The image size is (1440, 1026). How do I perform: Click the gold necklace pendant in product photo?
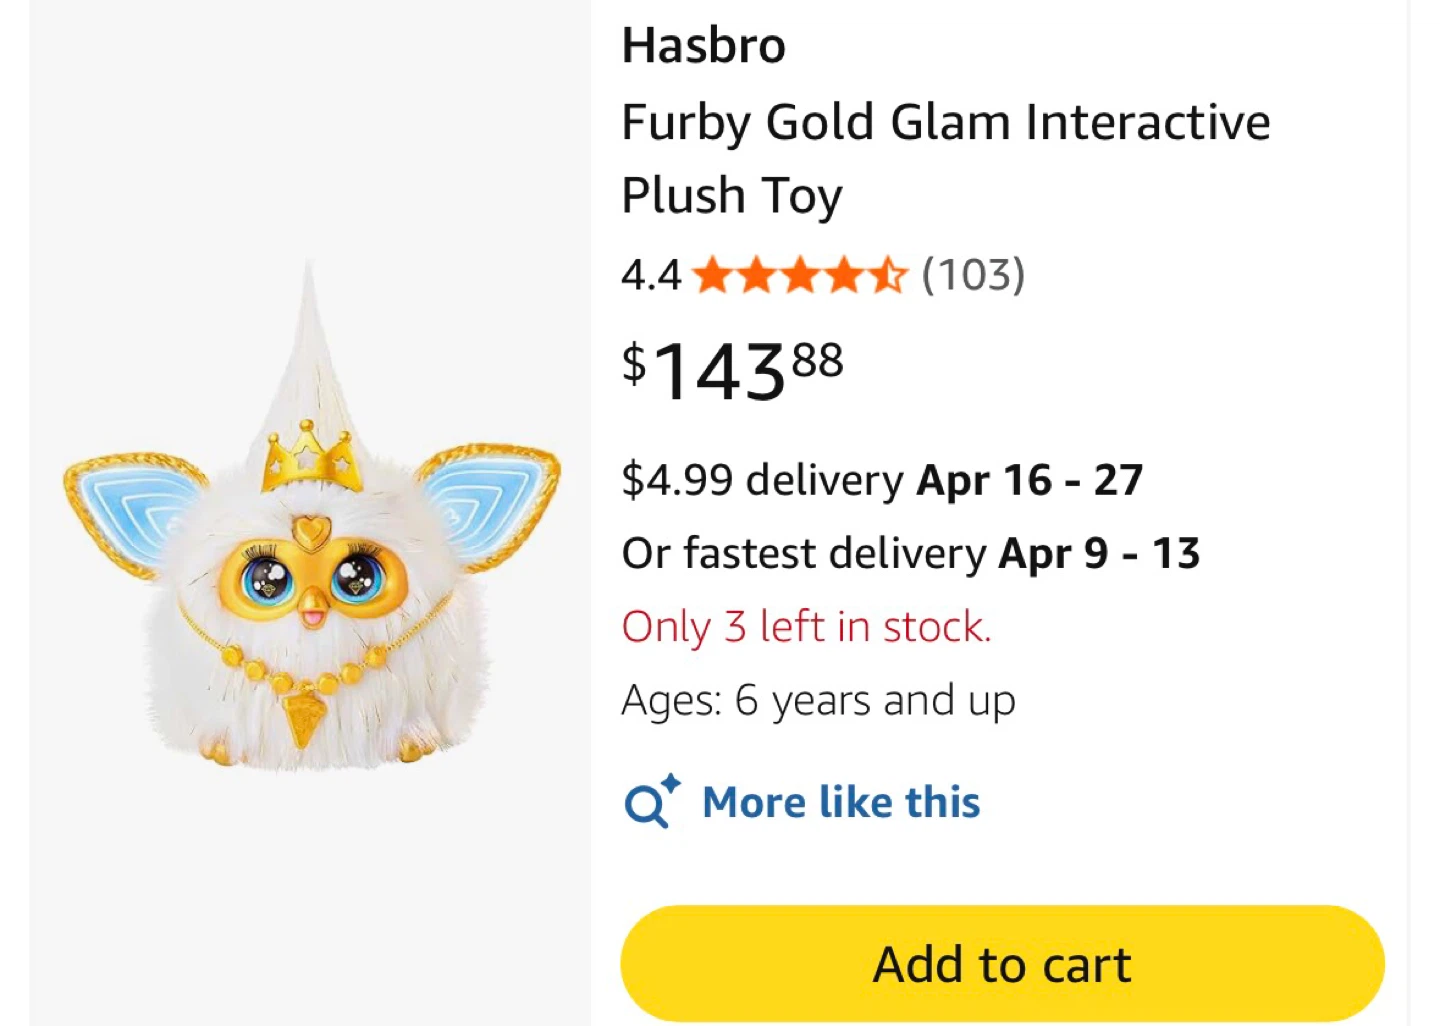pos(300,717)
